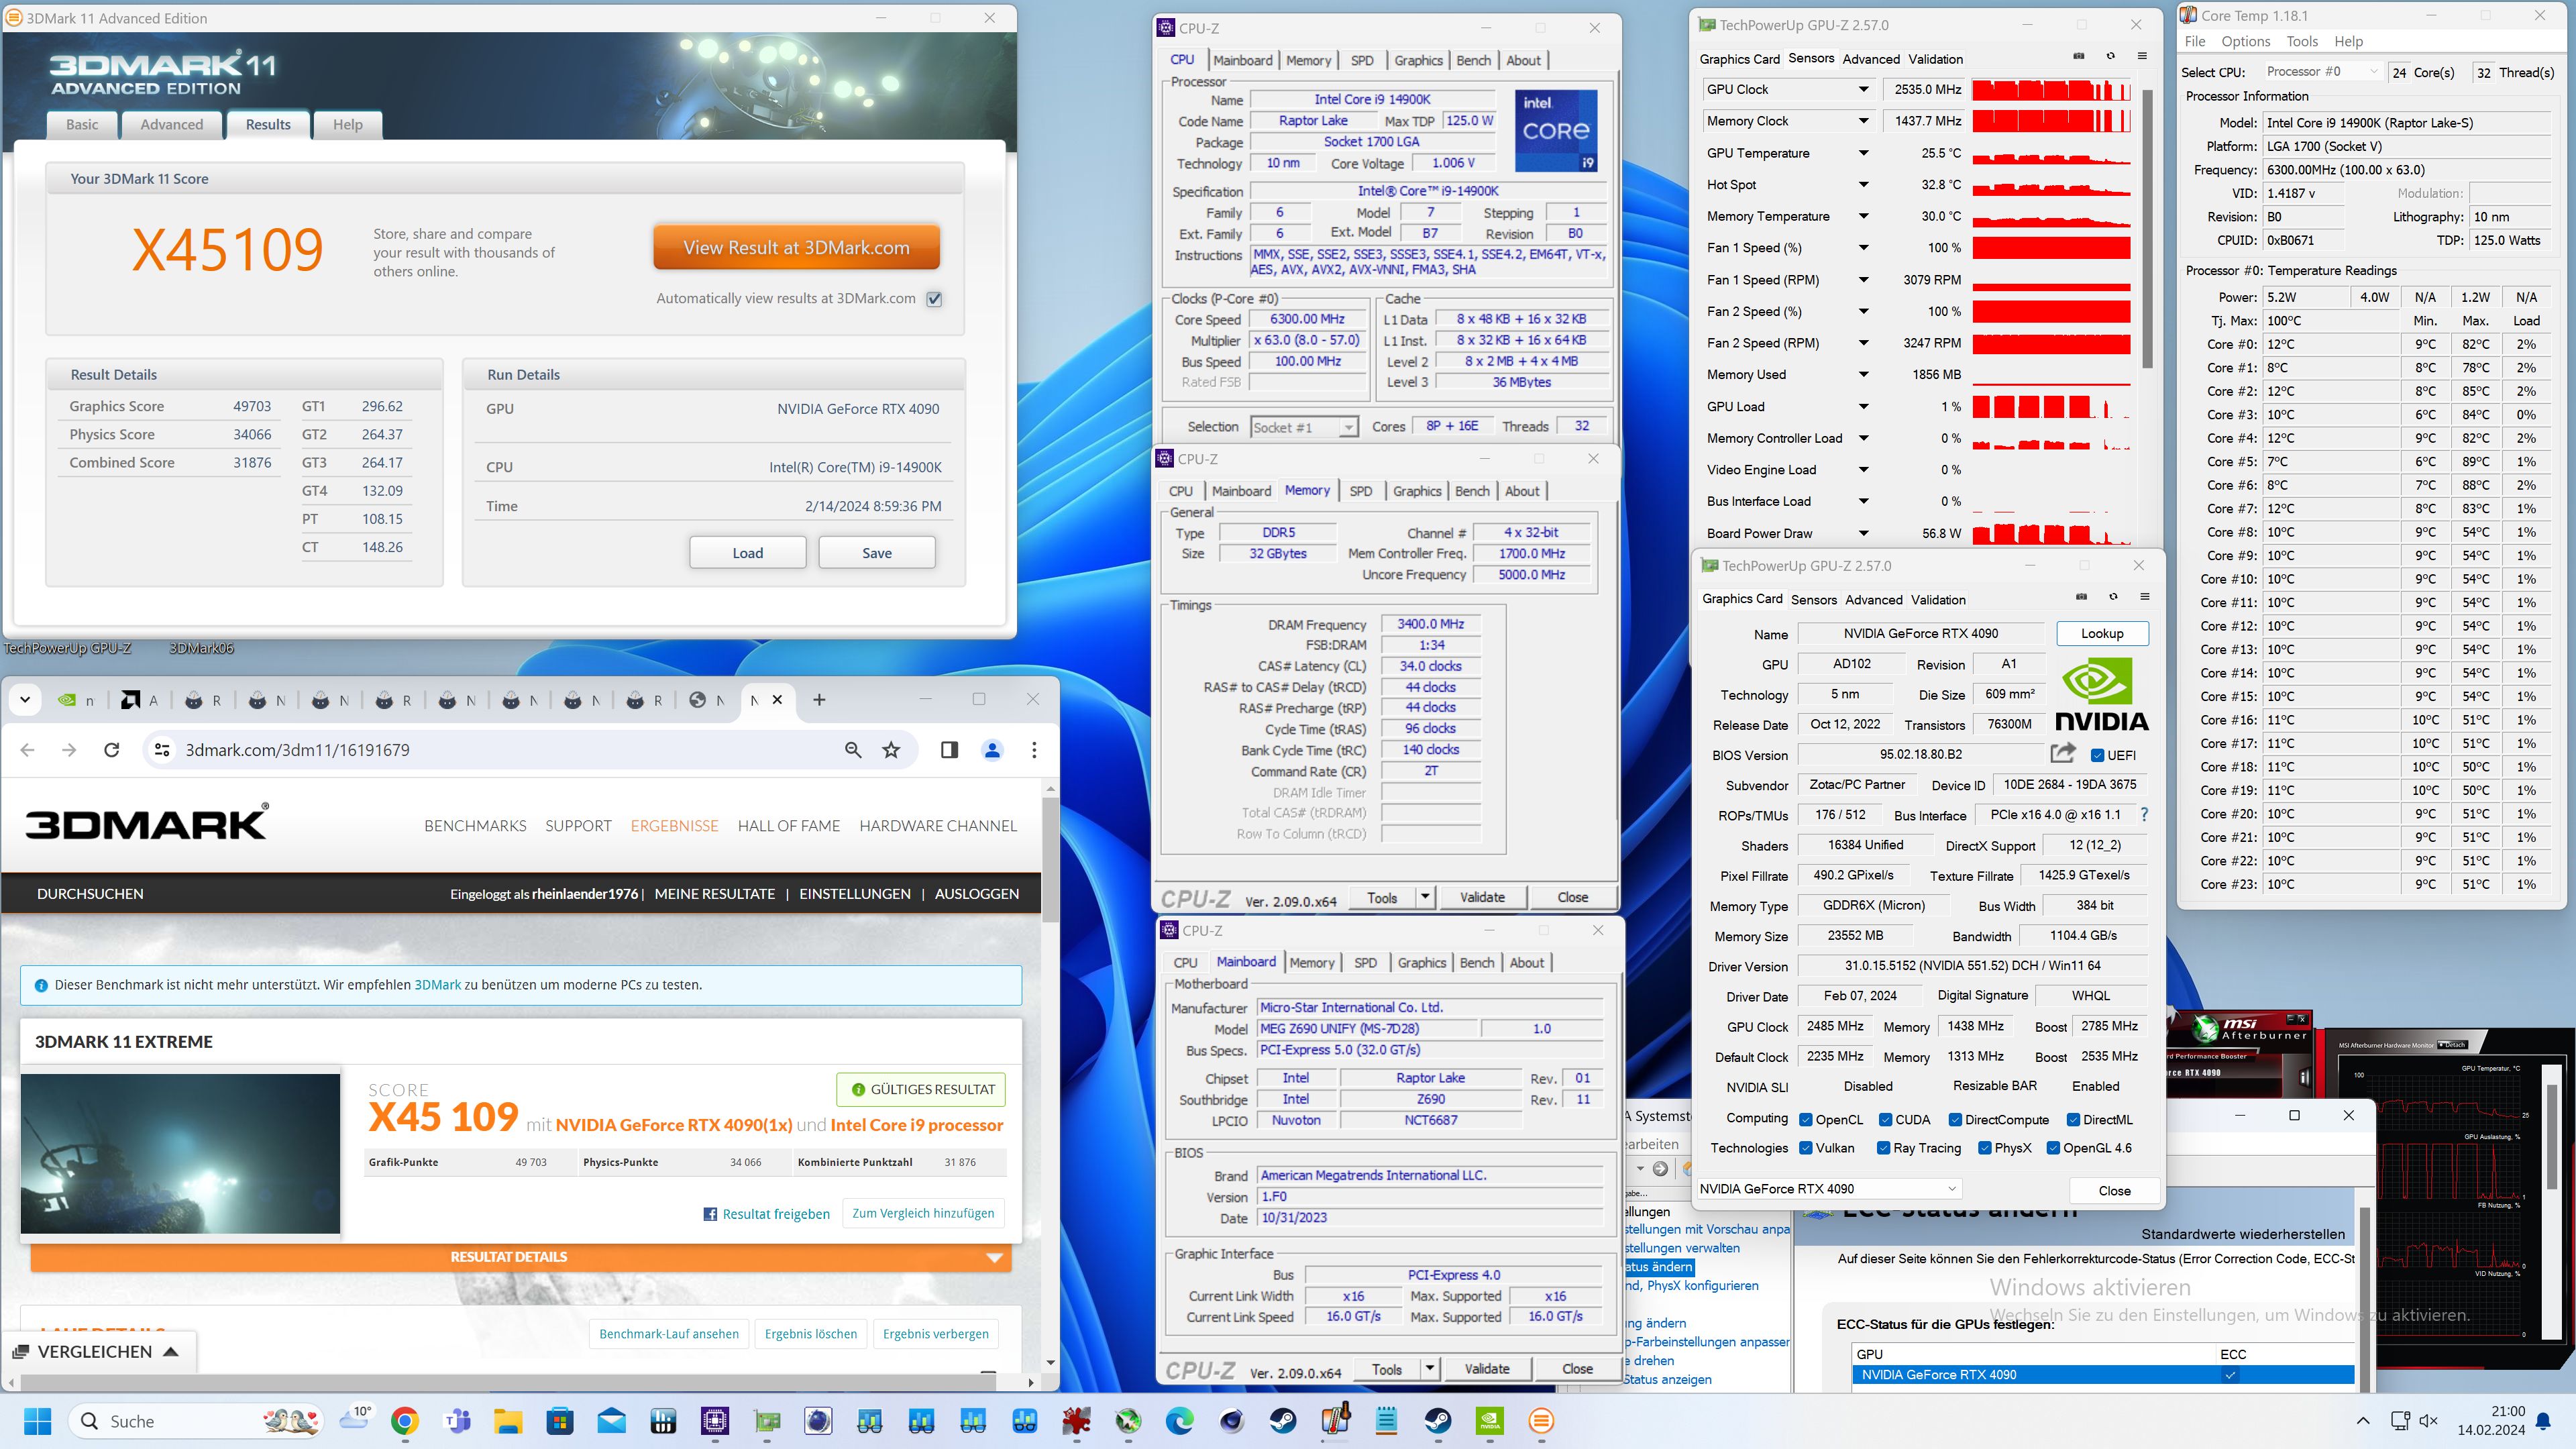Image resolution: width=2576 pixels, height=1449 pixels.
Task: Open NVIDIA app icon in the taskbar
Action: (x=1490, y=1421)
